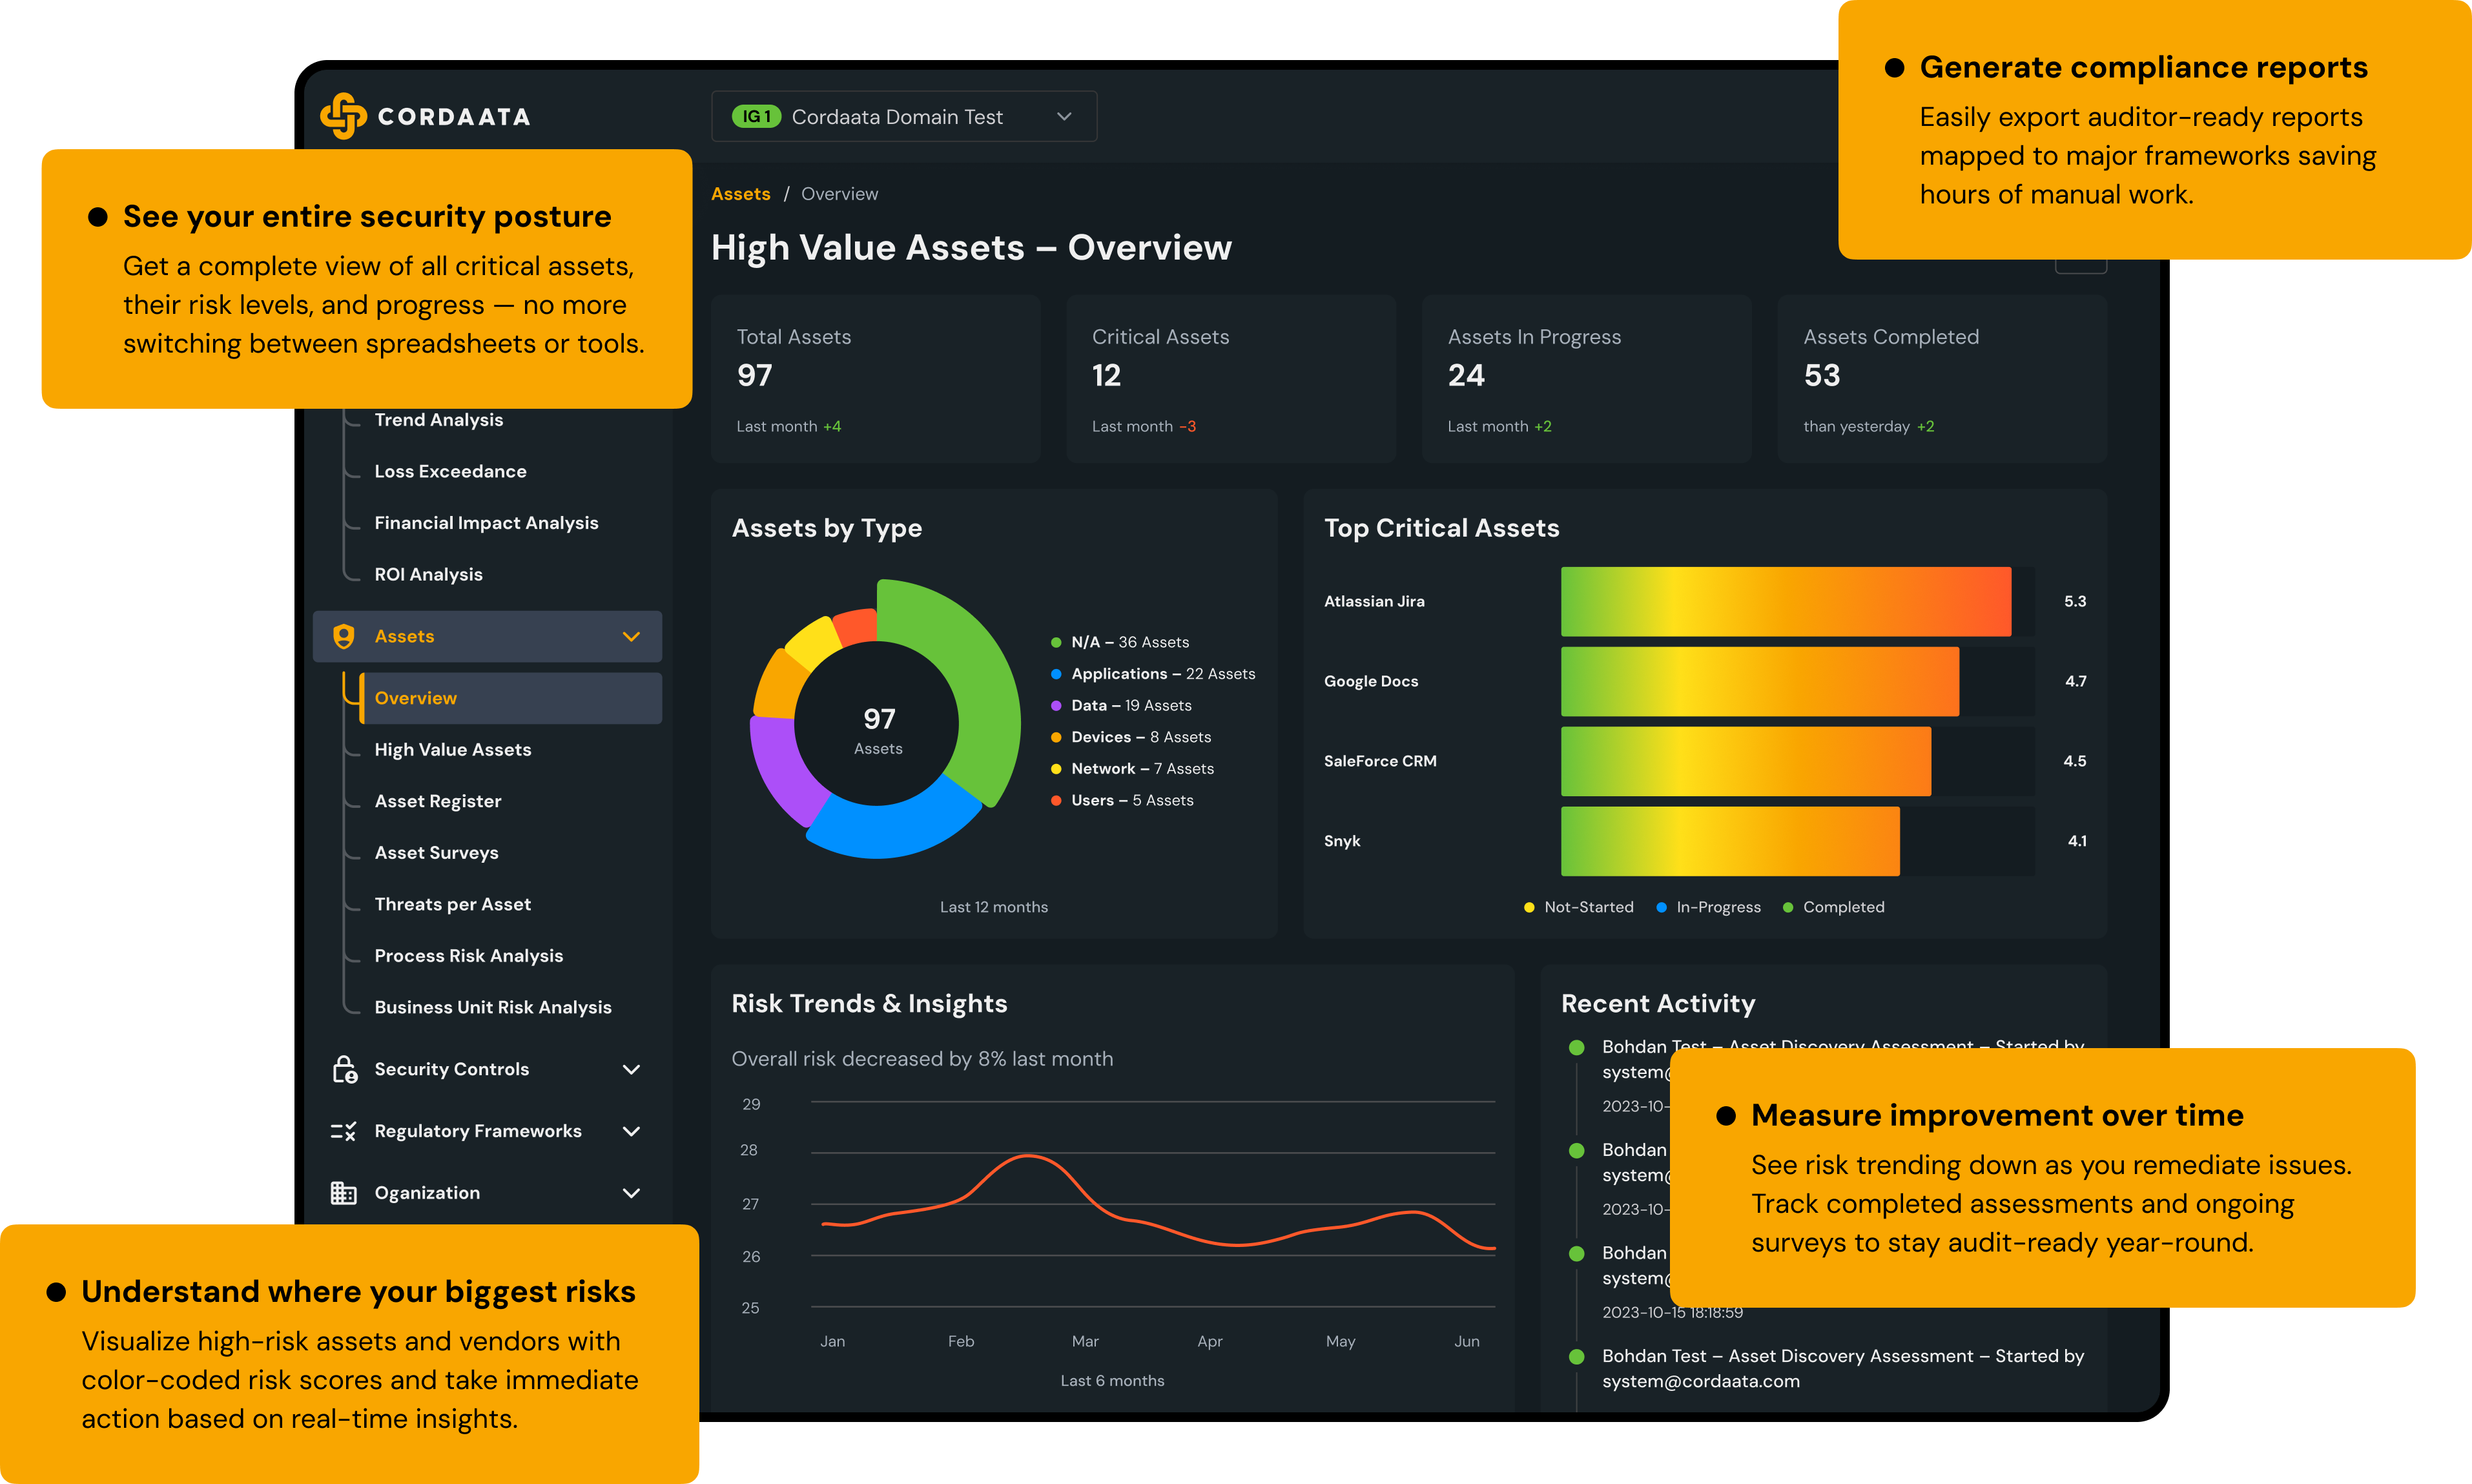Viewport: 2472px width, 1484px height.
Task: Open High Value Assets sidebar item
Action: (452, 749)
